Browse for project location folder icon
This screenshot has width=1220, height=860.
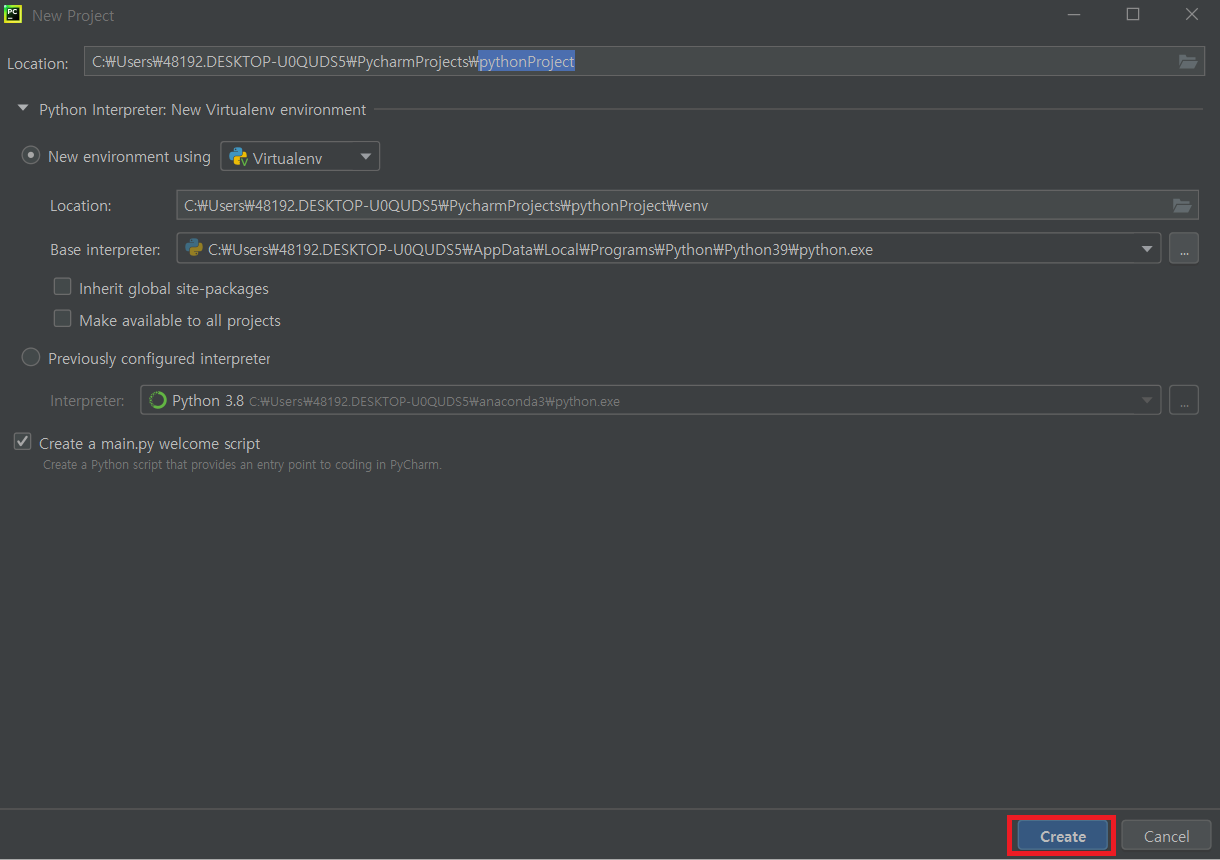pos(1188,62)
